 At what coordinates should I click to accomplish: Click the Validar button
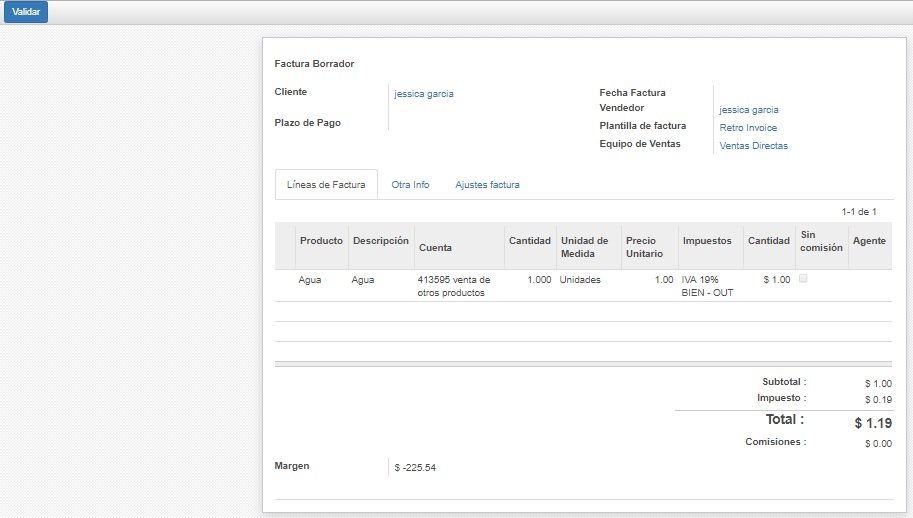point(25,12)
